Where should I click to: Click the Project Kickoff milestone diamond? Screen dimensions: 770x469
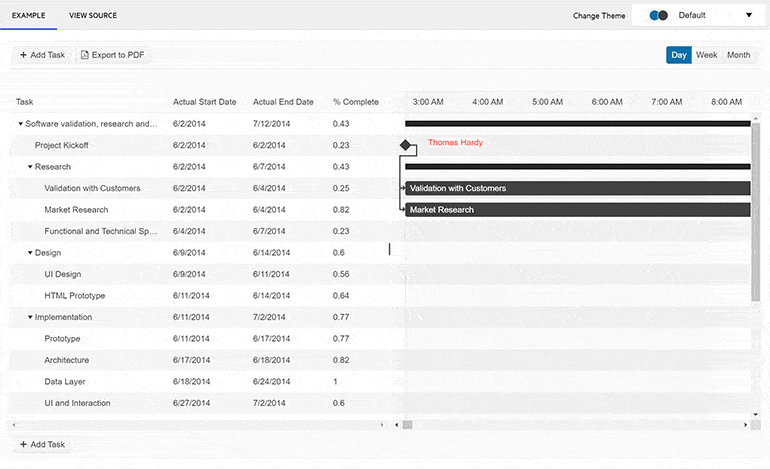[x=405, y=145]
